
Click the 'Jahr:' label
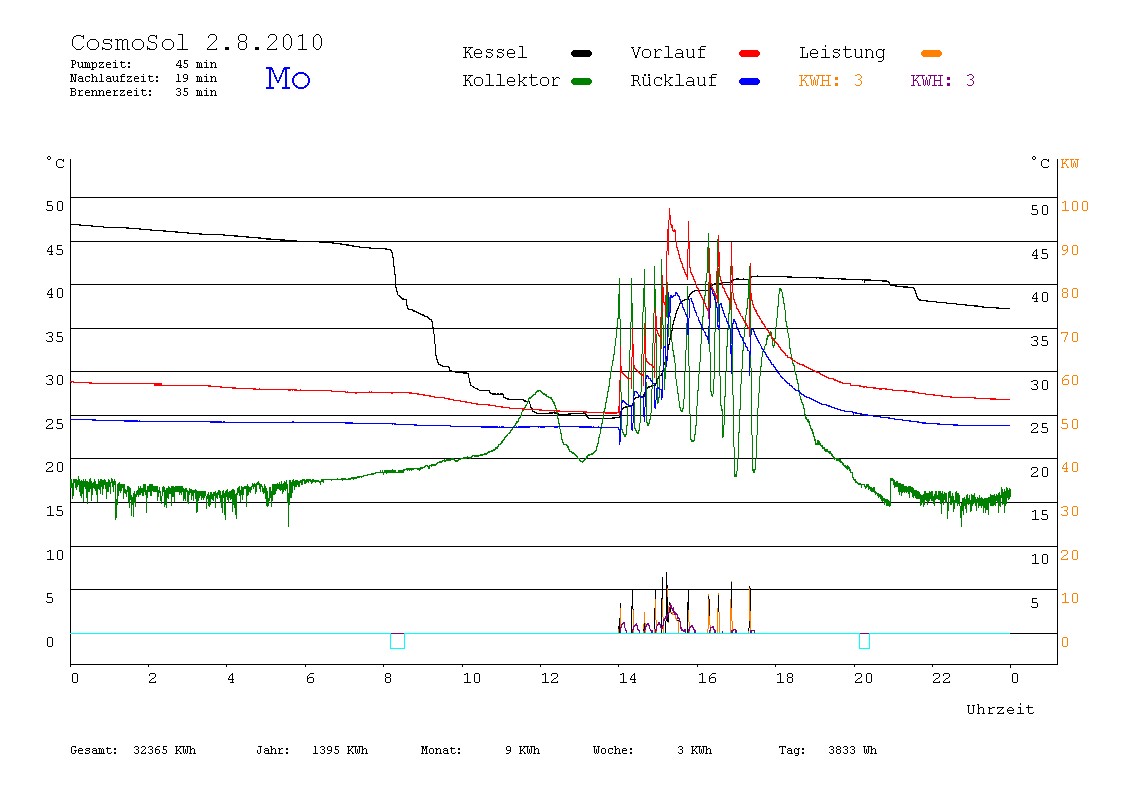[272, 750]
